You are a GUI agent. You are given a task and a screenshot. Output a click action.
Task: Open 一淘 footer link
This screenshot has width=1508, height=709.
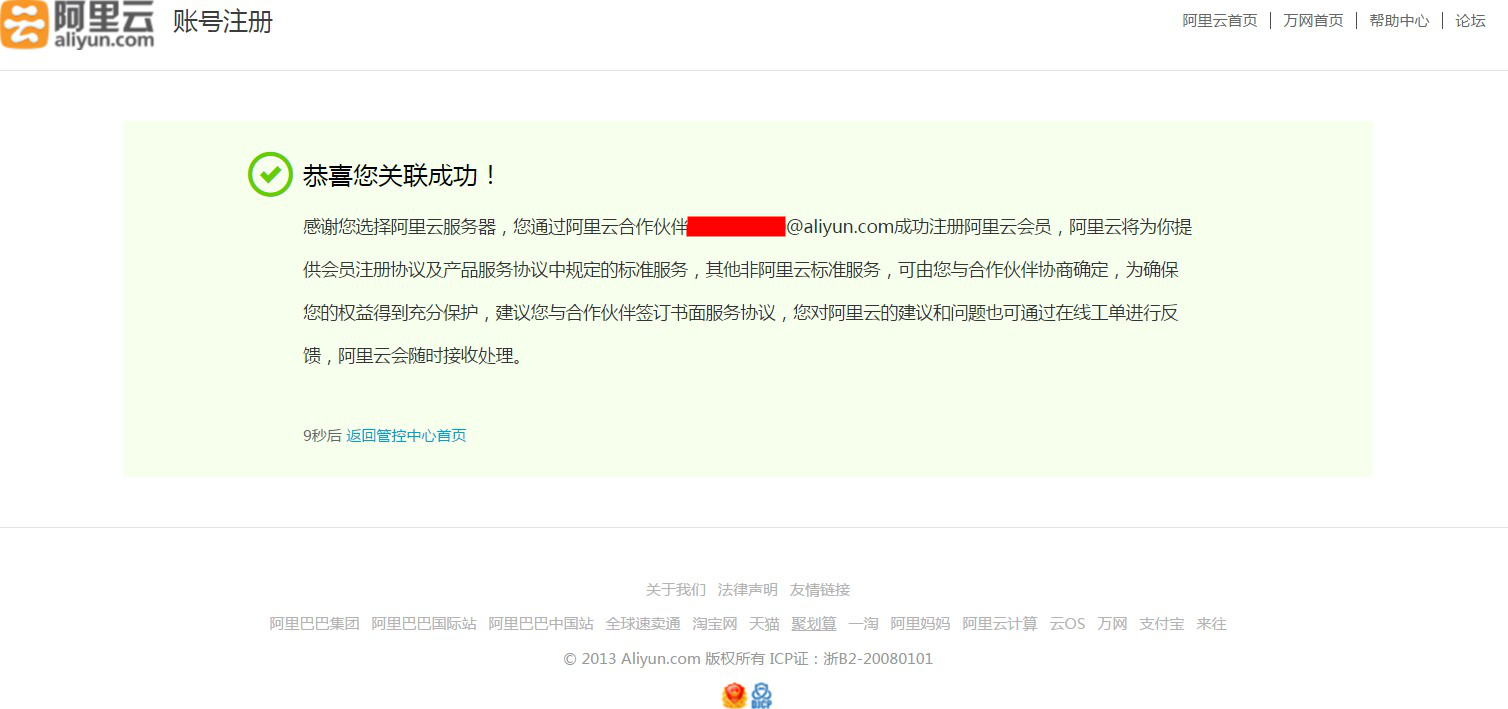(864, 624)
